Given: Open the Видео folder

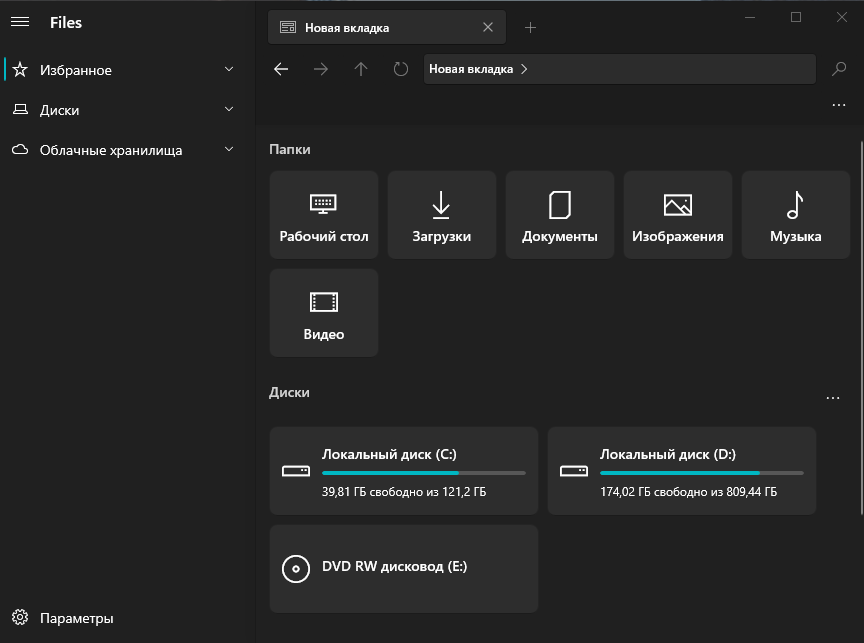Looking at the screenshot, I should tap(324, 312).
